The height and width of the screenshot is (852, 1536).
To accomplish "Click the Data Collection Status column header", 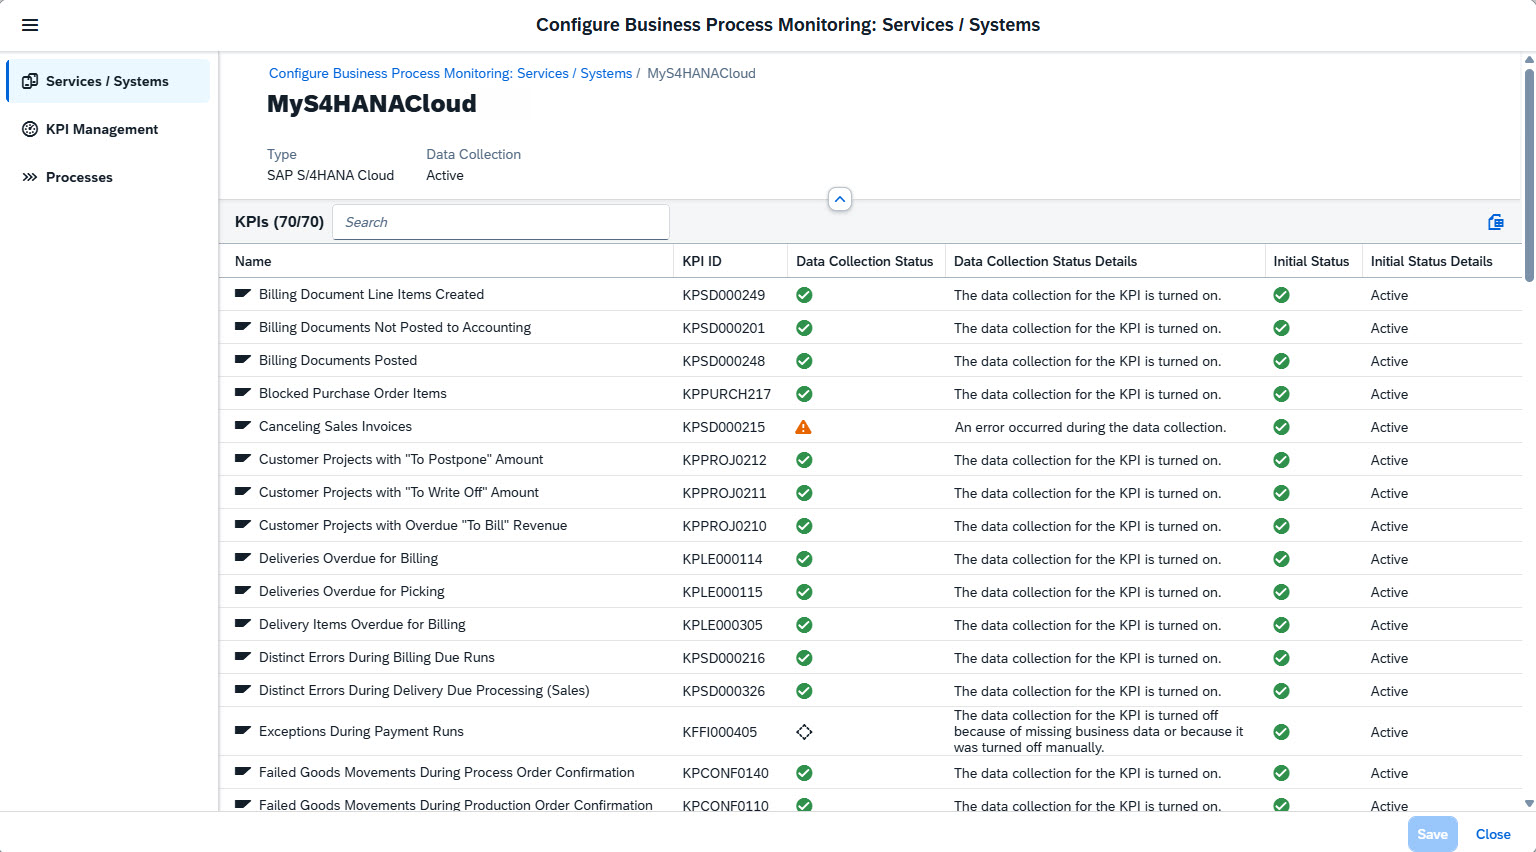I will click(864, 261).
